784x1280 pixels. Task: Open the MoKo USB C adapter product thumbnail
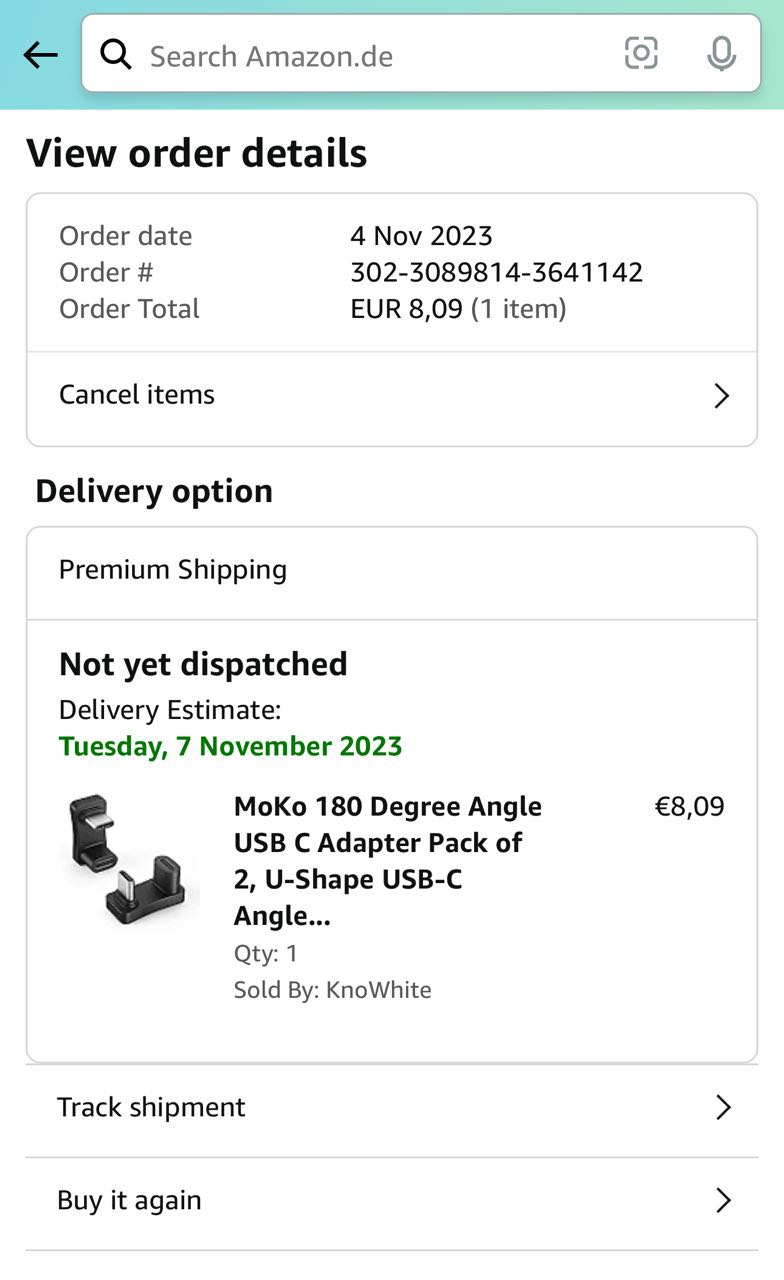click(129, 859)
